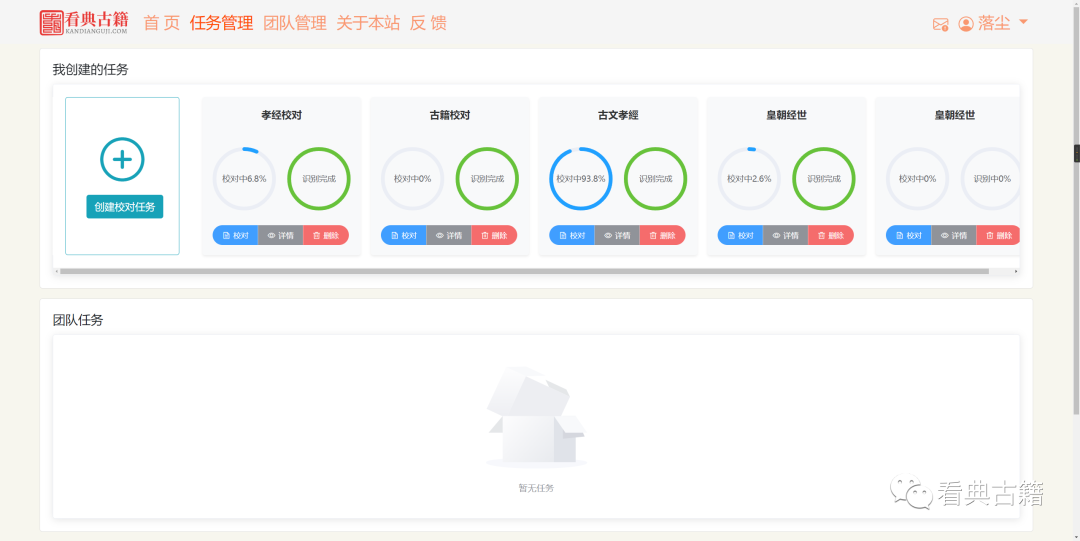Delete the 孝经校对 task
Screen dimensions: 1080x541
326,235
